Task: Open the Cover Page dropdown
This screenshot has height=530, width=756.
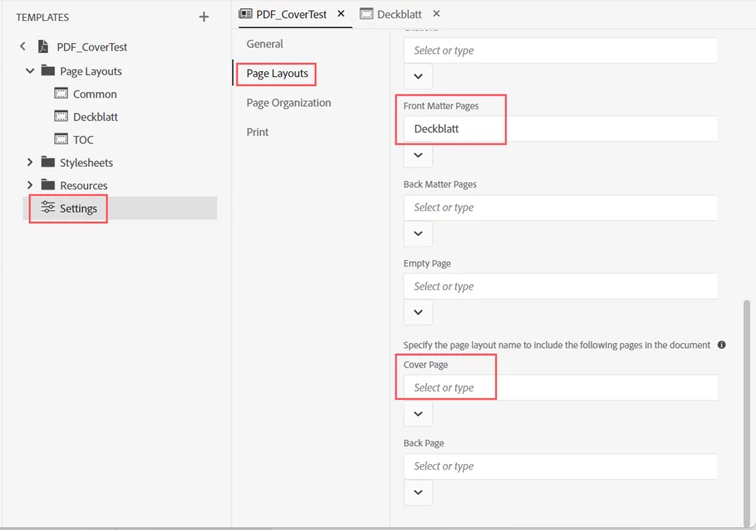Action: [418, 414]
